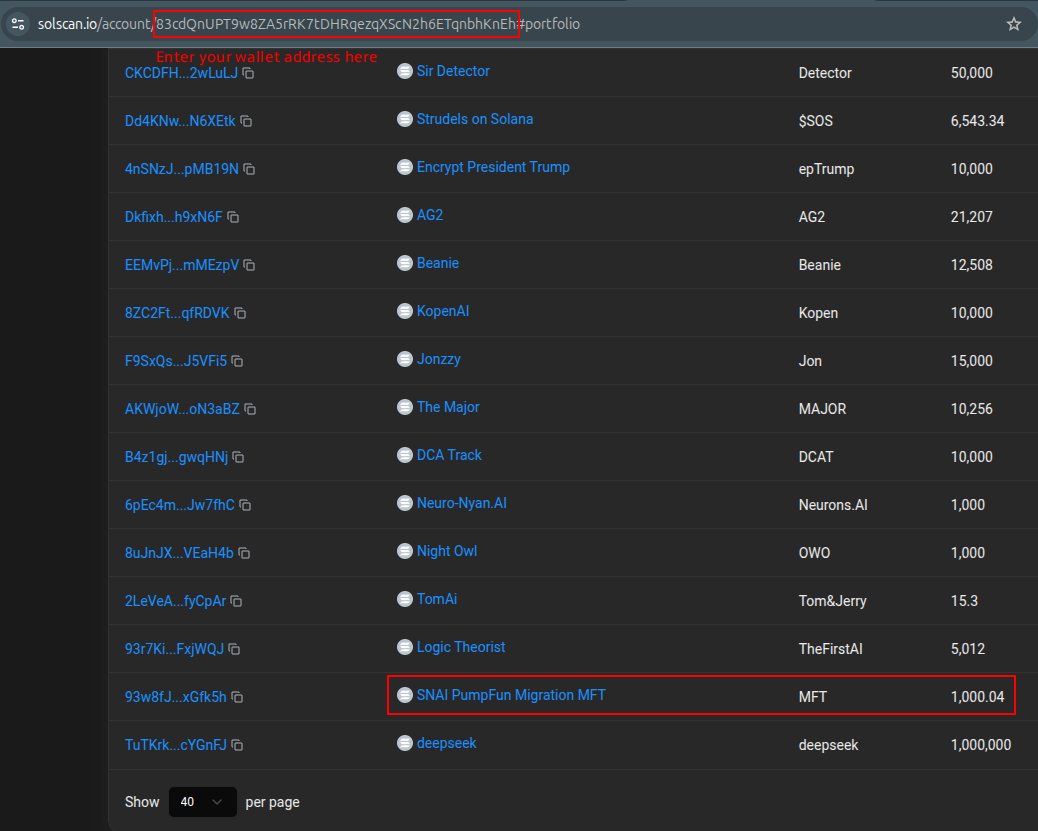Screen dimensions: 1038x831
Task: Select the TheFirstAI symbol cell
Action: [x=830, y=649]
